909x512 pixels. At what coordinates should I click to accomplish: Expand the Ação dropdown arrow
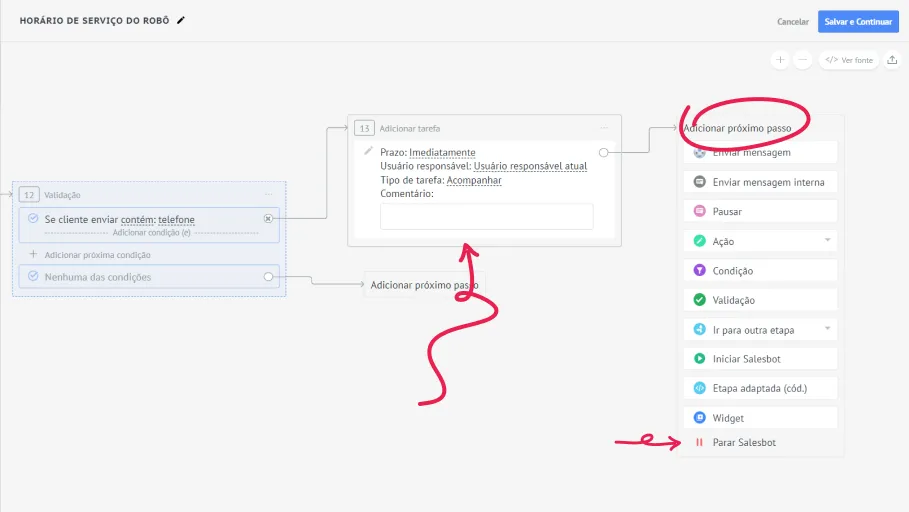click(x=827, y=240)
